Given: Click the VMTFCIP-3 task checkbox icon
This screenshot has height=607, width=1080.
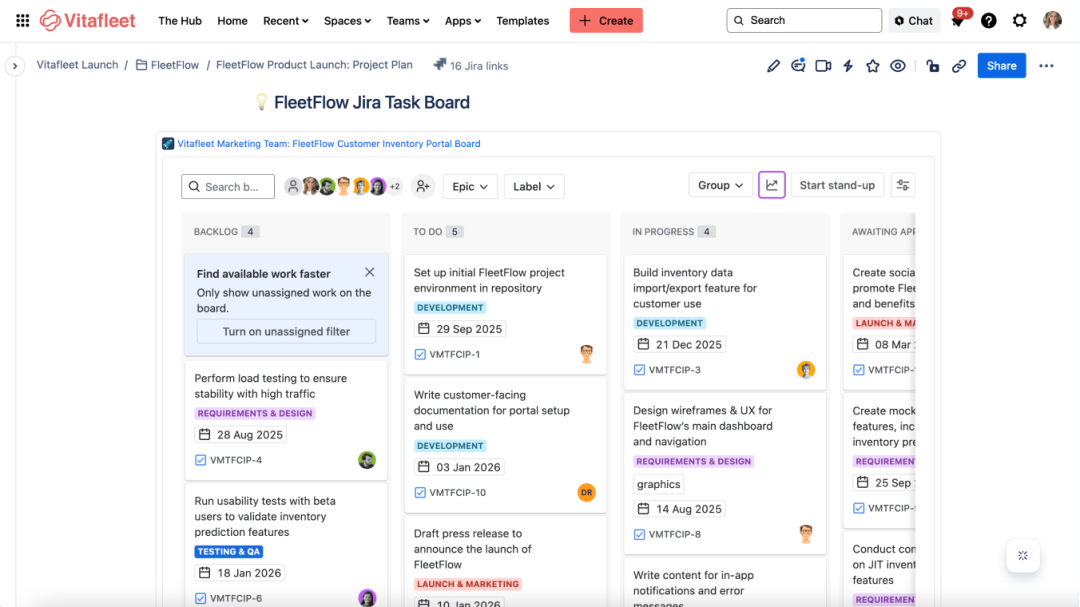Looking at the screenshot, I should (639, 370).
